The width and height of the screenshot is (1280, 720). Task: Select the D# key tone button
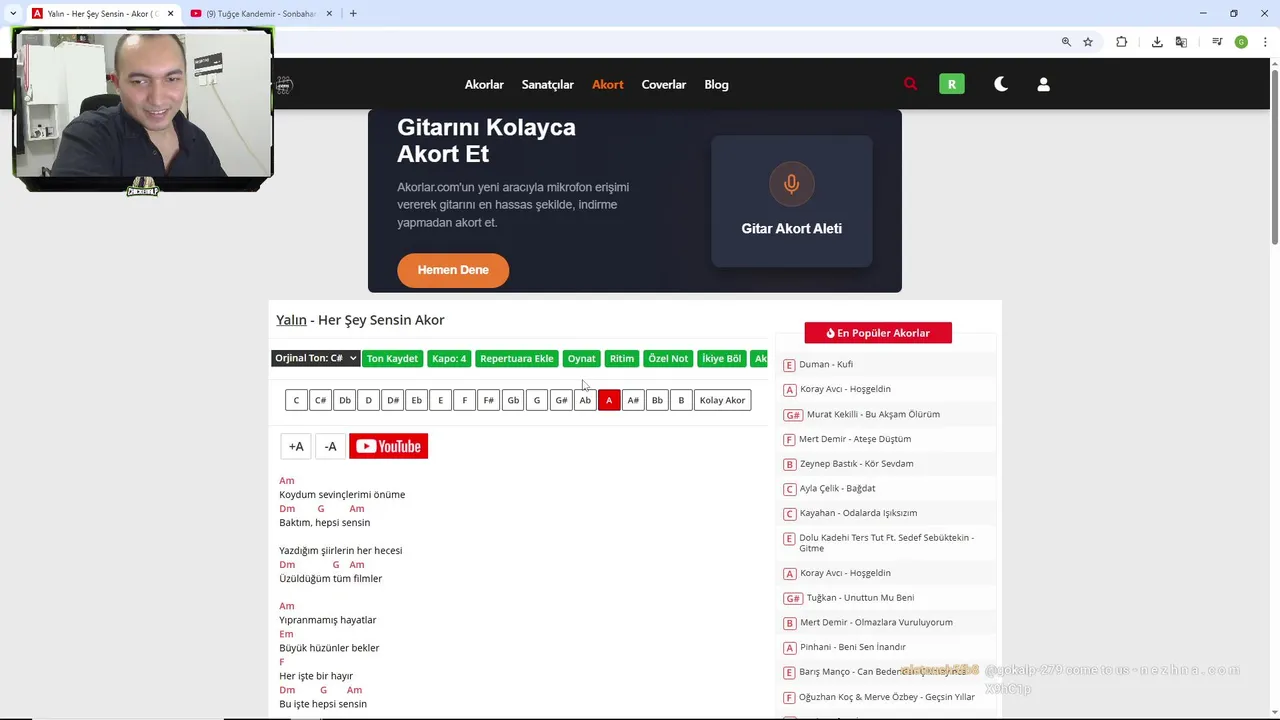(392, 400)
